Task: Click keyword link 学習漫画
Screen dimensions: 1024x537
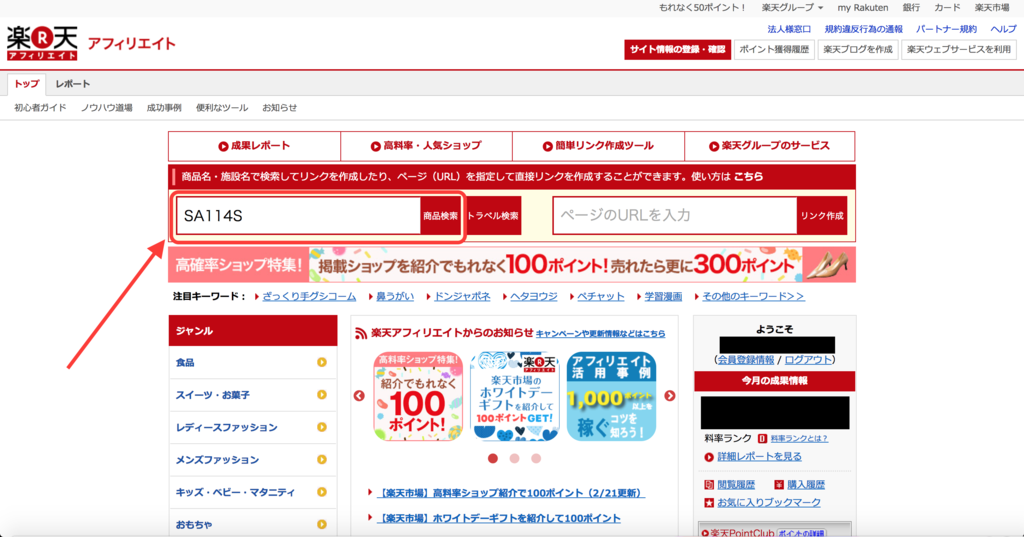Action: point(664,297)
